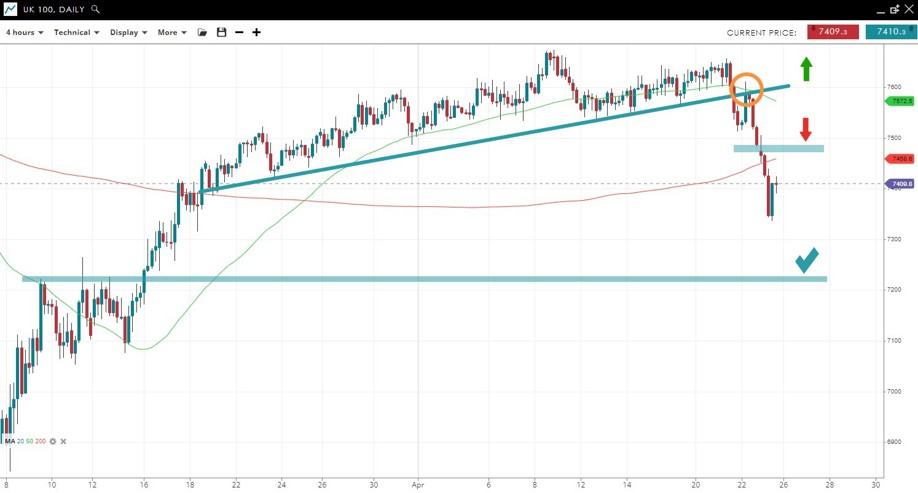The width and height of the screenshot is (918, 493).
Task: Open the More menu
Action: (171, 32)
